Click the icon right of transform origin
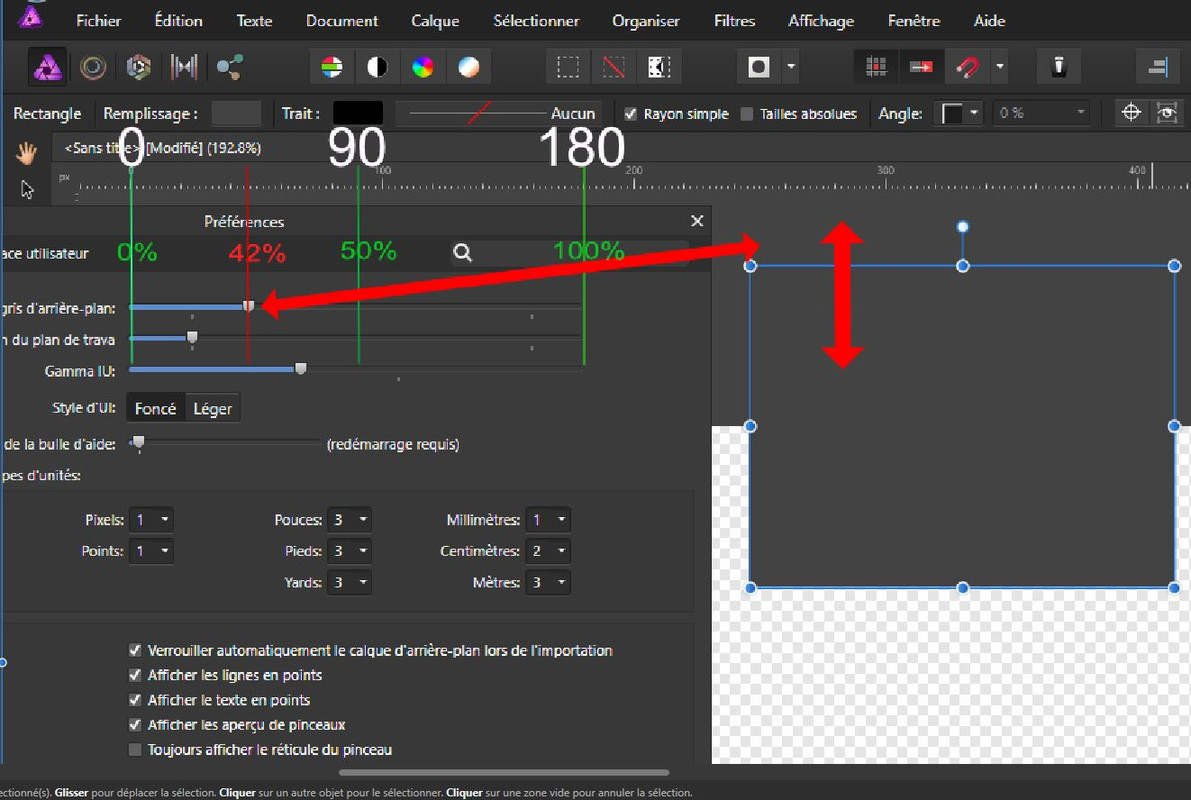 click(x=1167, y=112)
